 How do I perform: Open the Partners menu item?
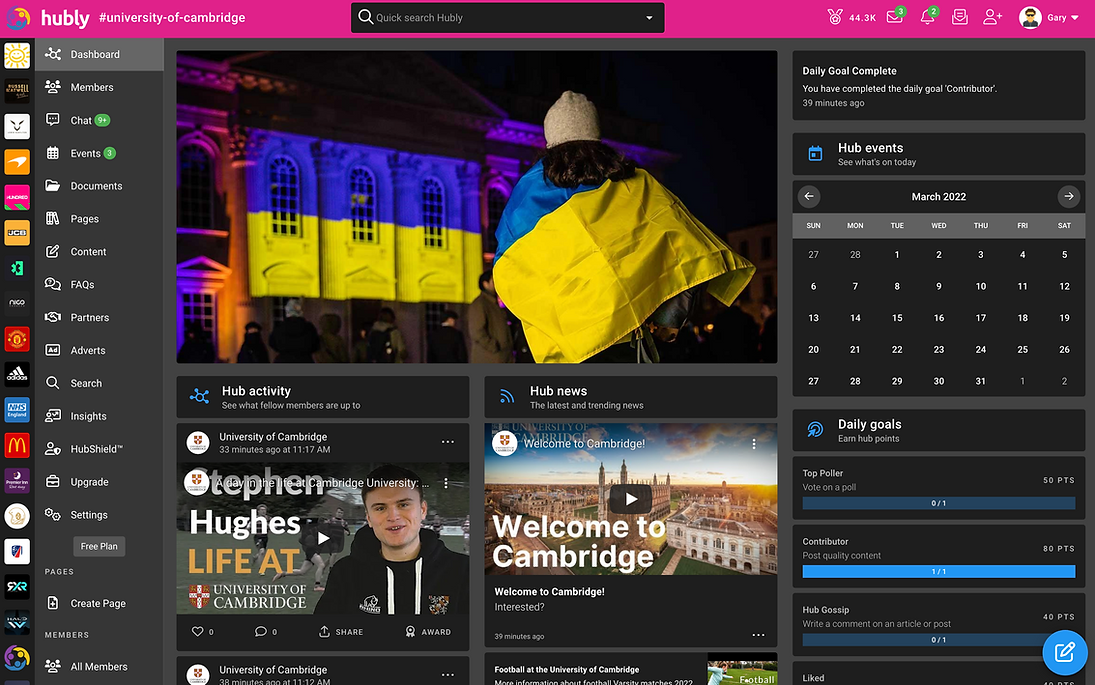pyautogui.click(x=99, y=317)
